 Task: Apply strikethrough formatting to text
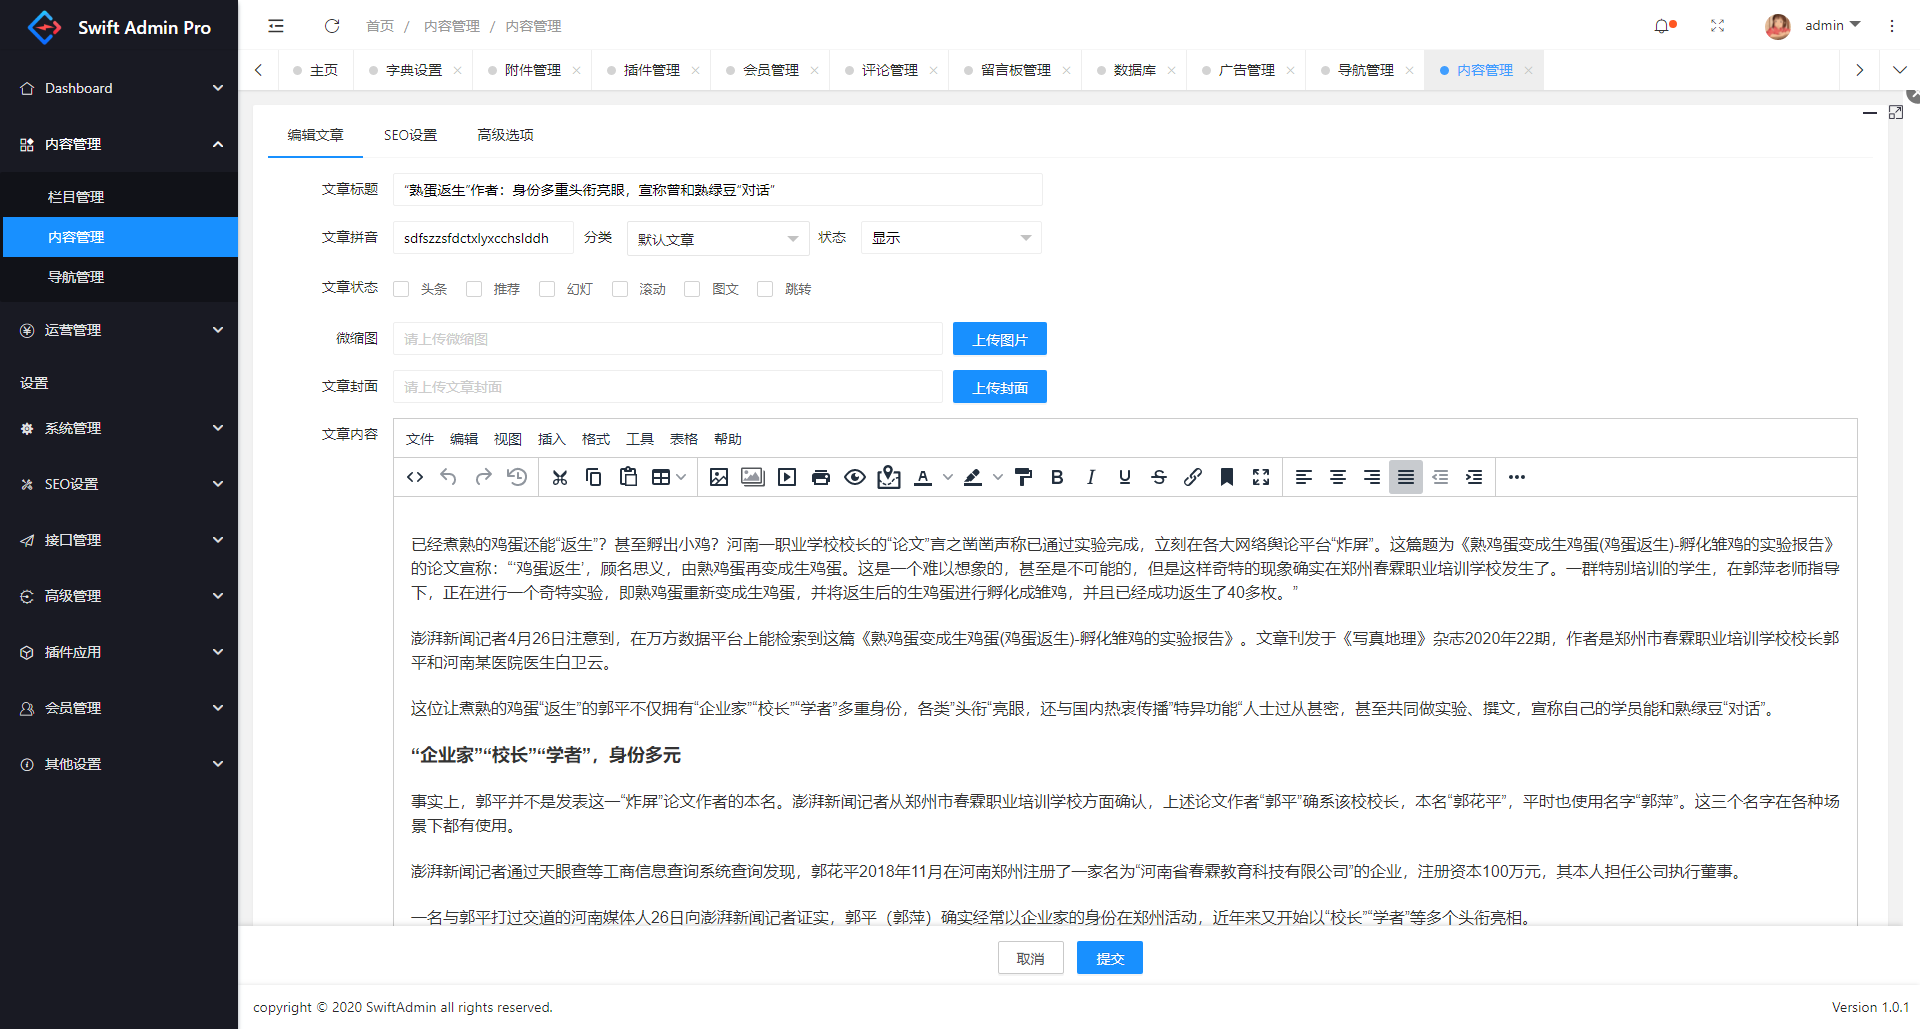[x=1158, y=477]
